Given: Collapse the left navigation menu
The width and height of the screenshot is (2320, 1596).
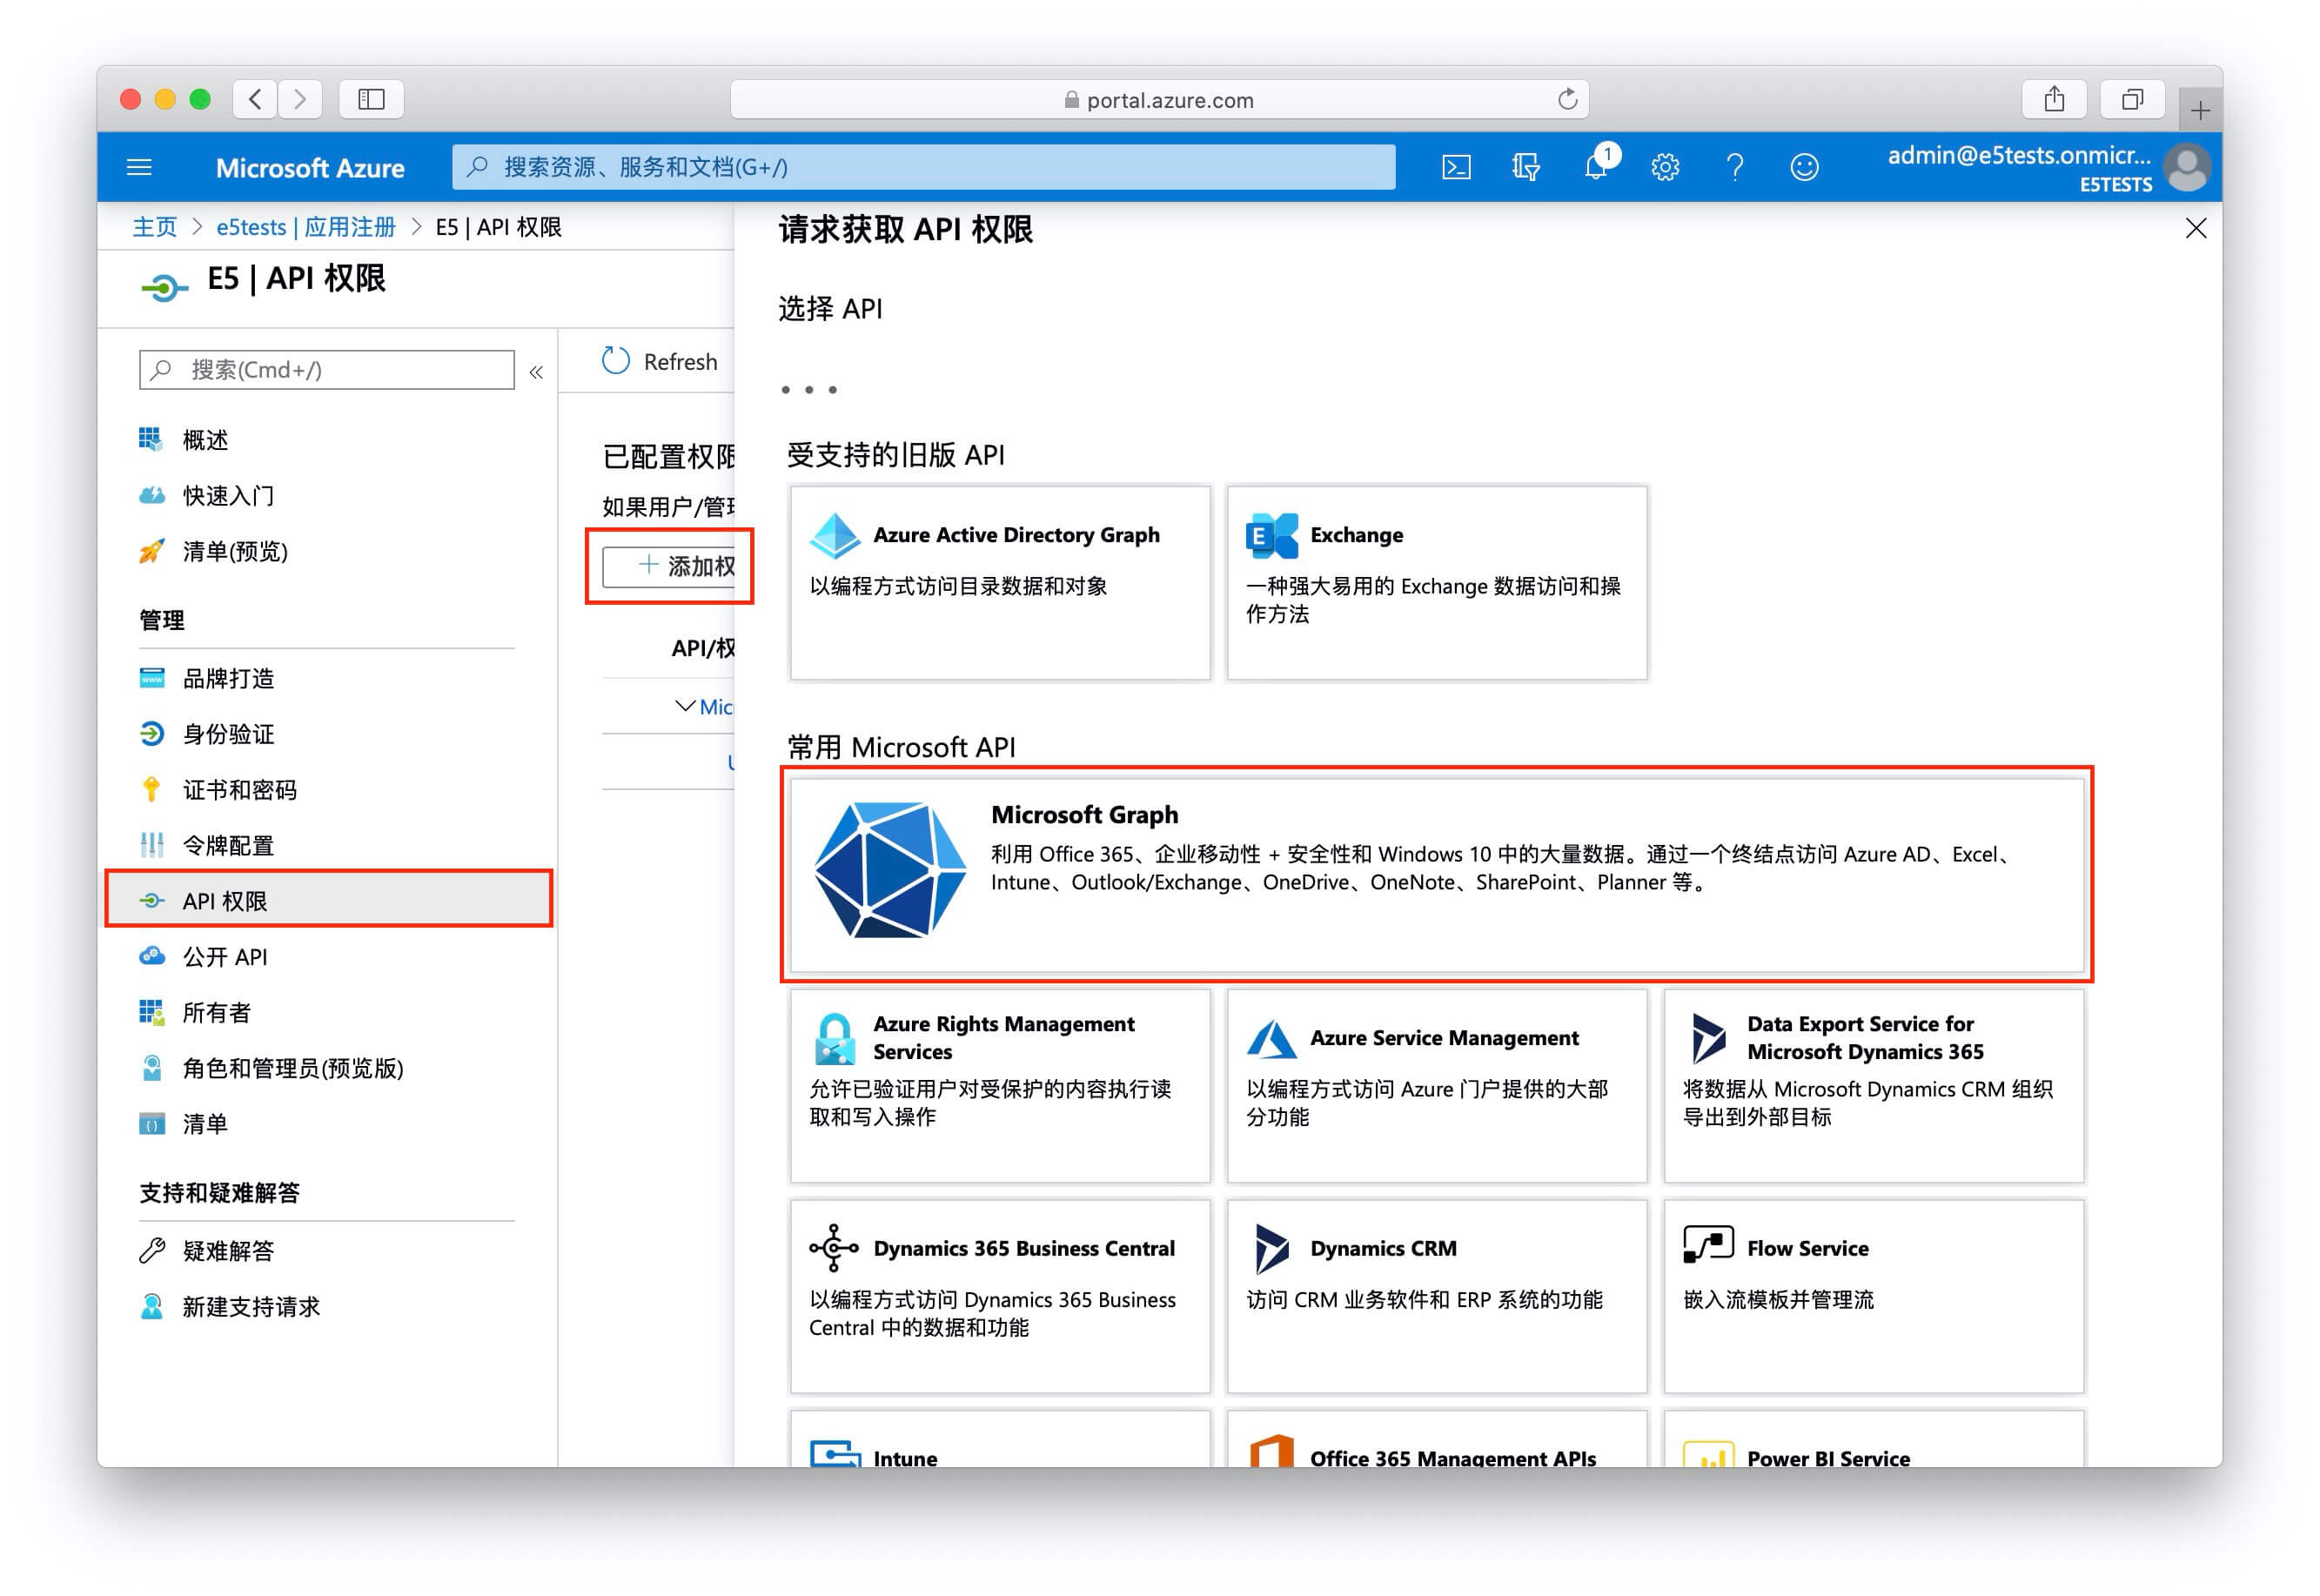Looking at the screenshot, I should [x=536, y=372].
